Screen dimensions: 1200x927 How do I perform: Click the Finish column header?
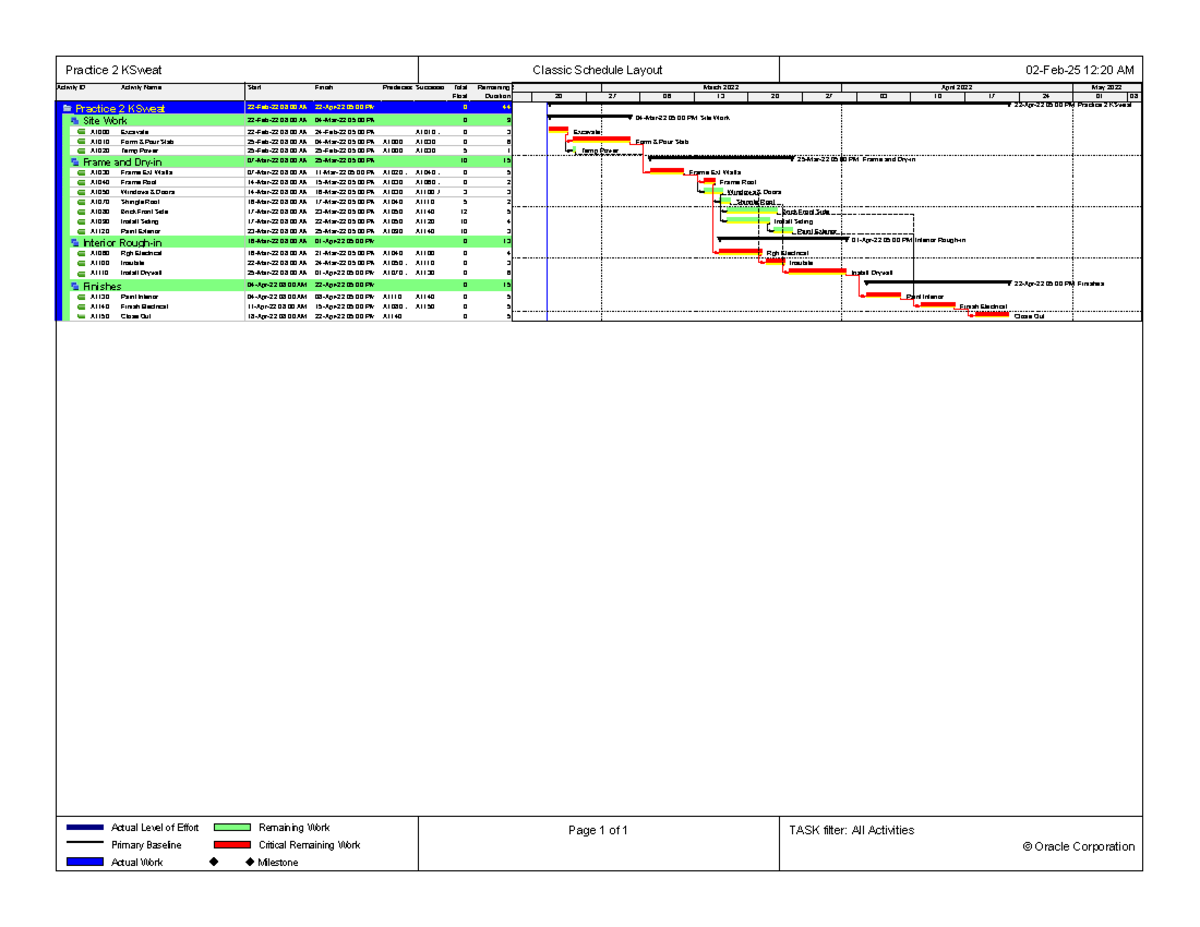325,88
